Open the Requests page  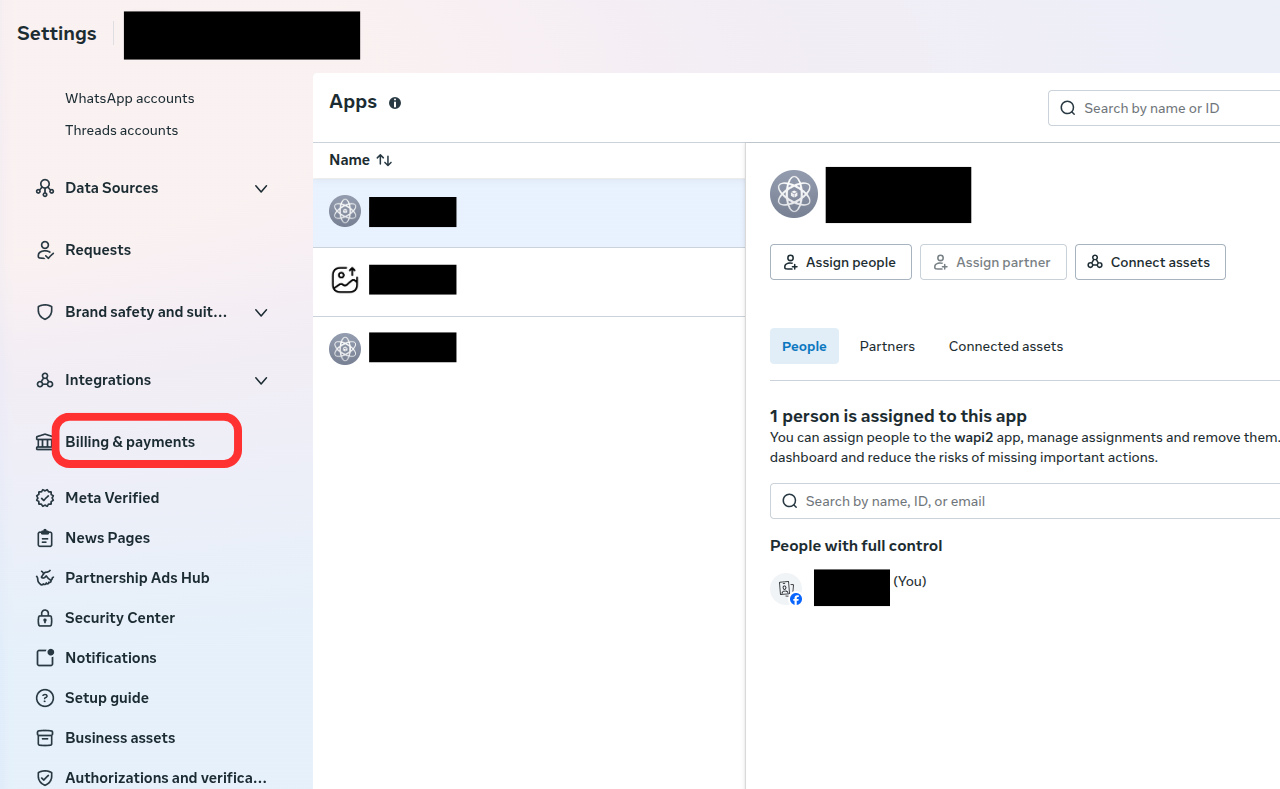[98, 250]
